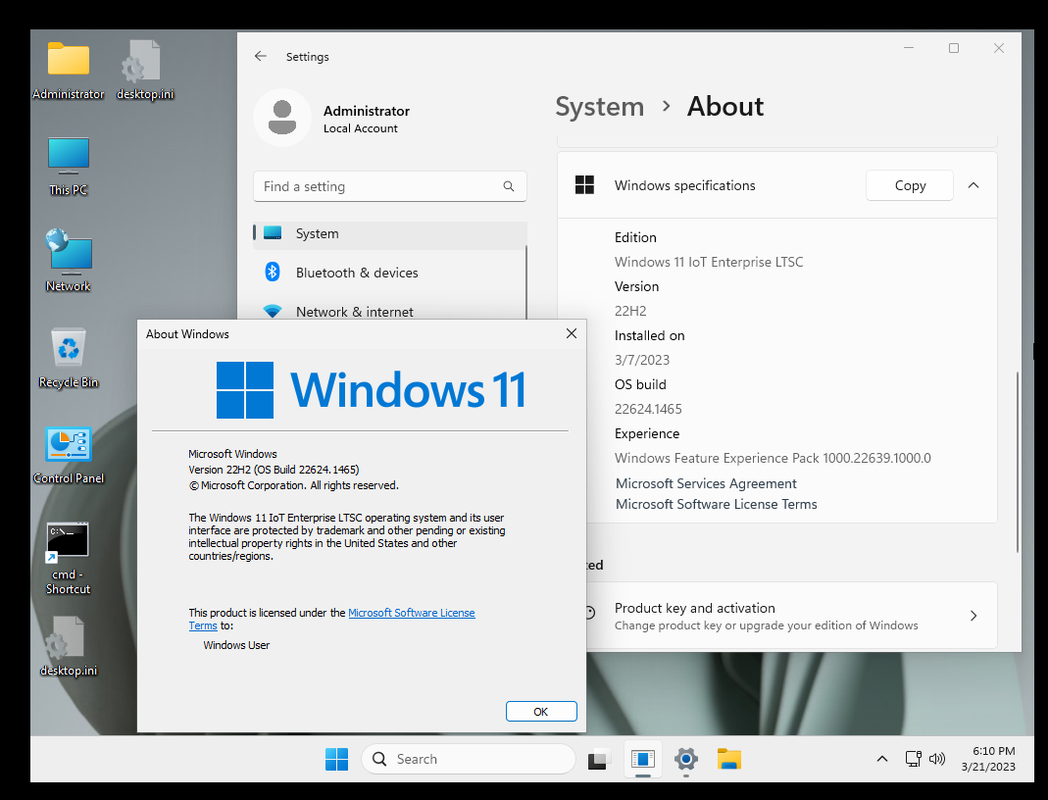Click Version 22H2 (OS Build 22624.1465) line

273,469
